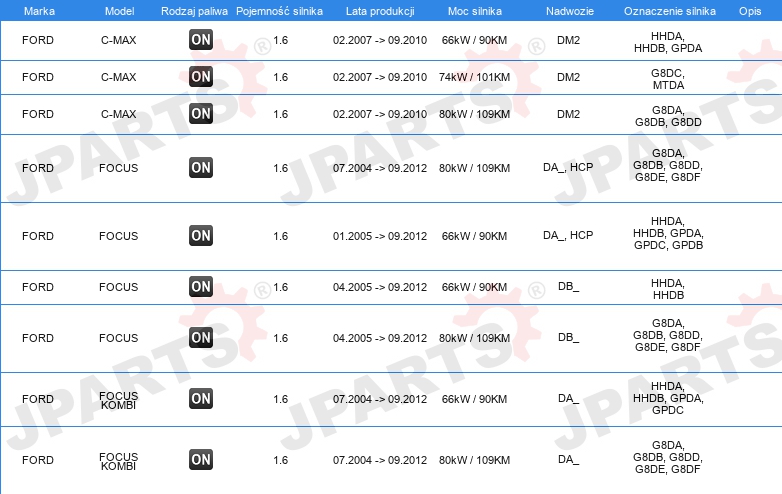
Task: Click the 01.2005 -> 09.2012 production years cell
Action: pos(380,236)
